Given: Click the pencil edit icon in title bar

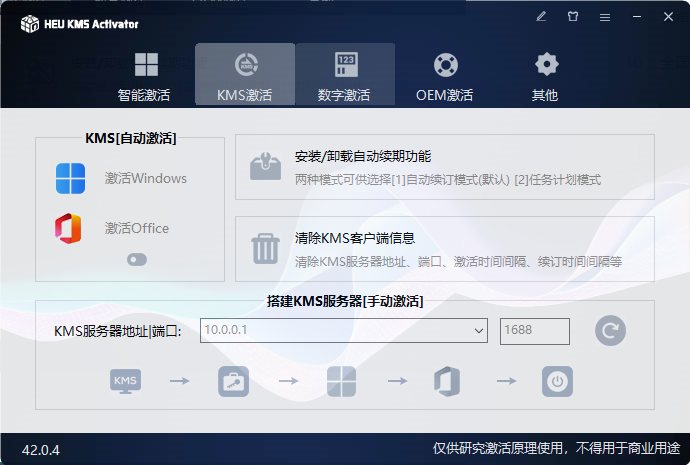Looking at the screenshot, I should 541,17.
